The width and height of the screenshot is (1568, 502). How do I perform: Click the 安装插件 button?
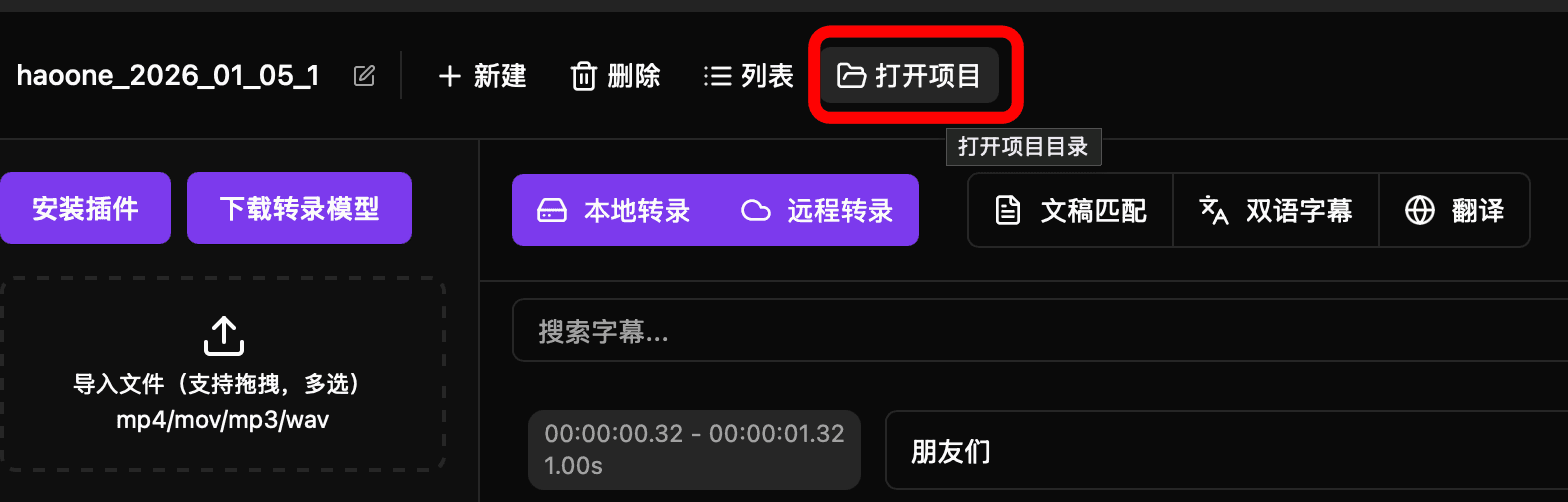[84, 208]
